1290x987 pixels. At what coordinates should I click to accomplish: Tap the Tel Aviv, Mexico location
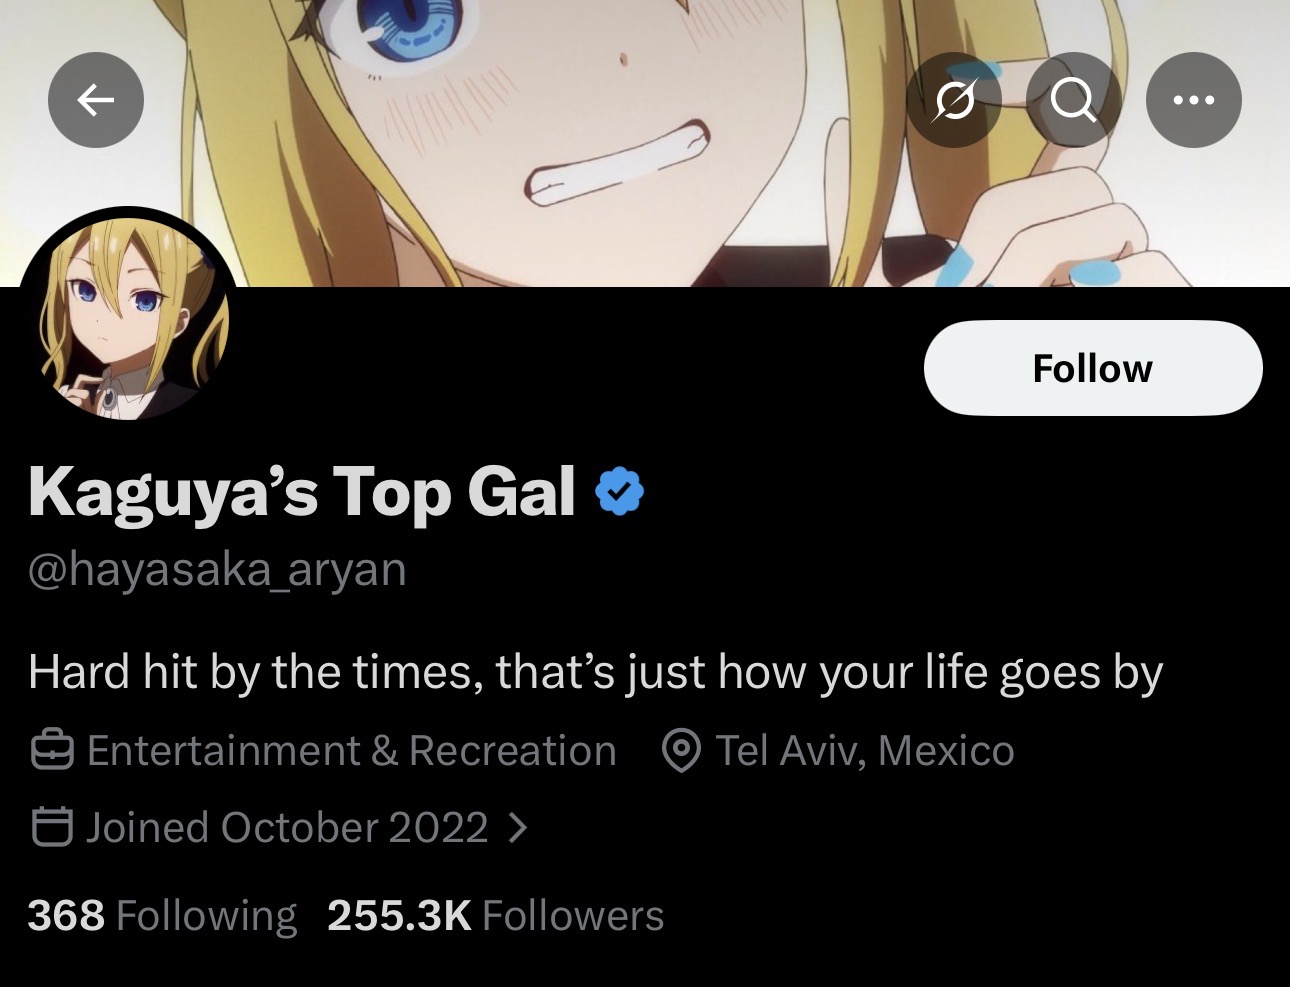[865, 751]
